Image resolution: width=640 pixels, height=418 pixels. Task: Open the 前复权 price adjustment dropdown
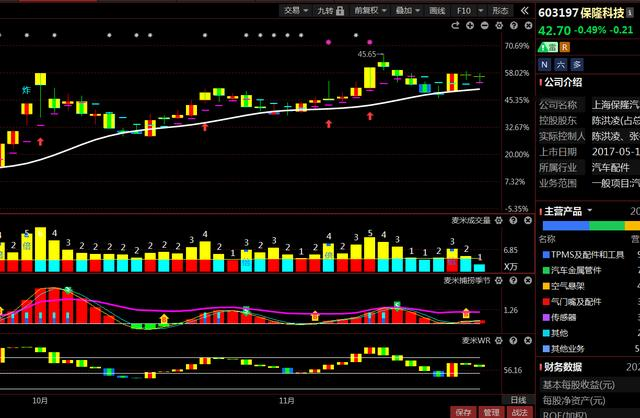point(370,11)
